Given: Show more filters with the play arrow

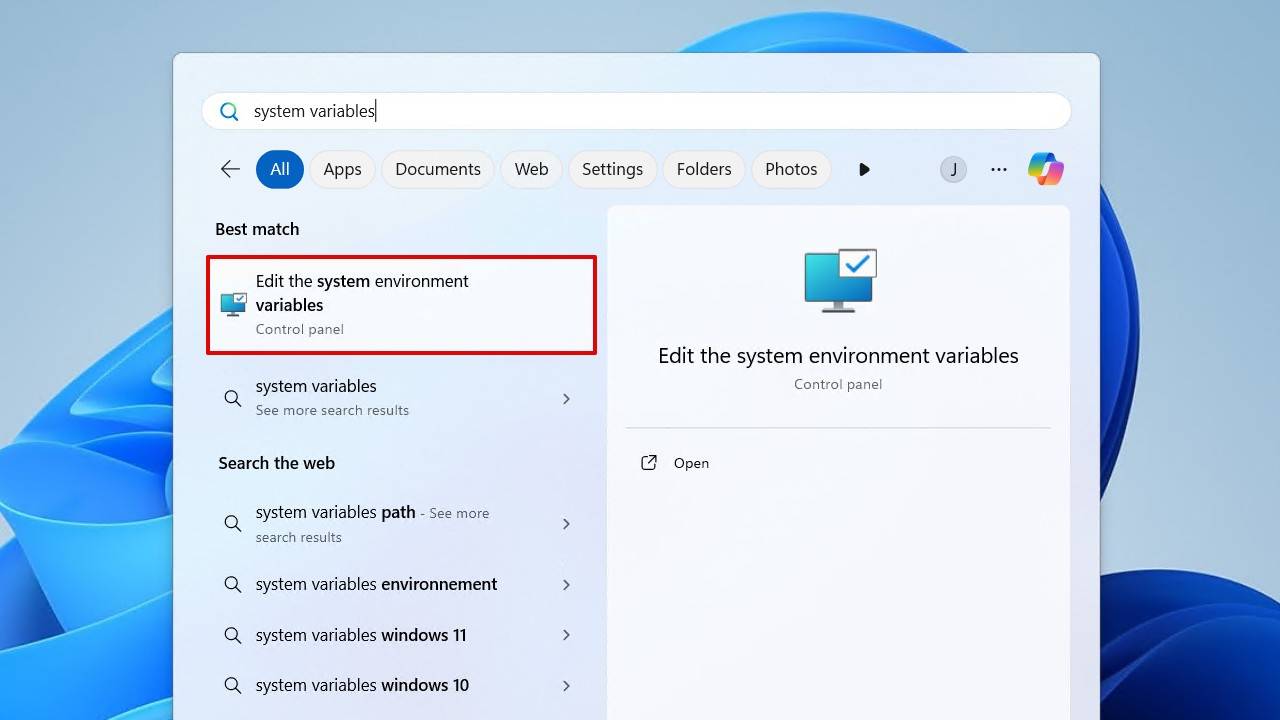Looking at the screenshot, I should click(864, 169).
